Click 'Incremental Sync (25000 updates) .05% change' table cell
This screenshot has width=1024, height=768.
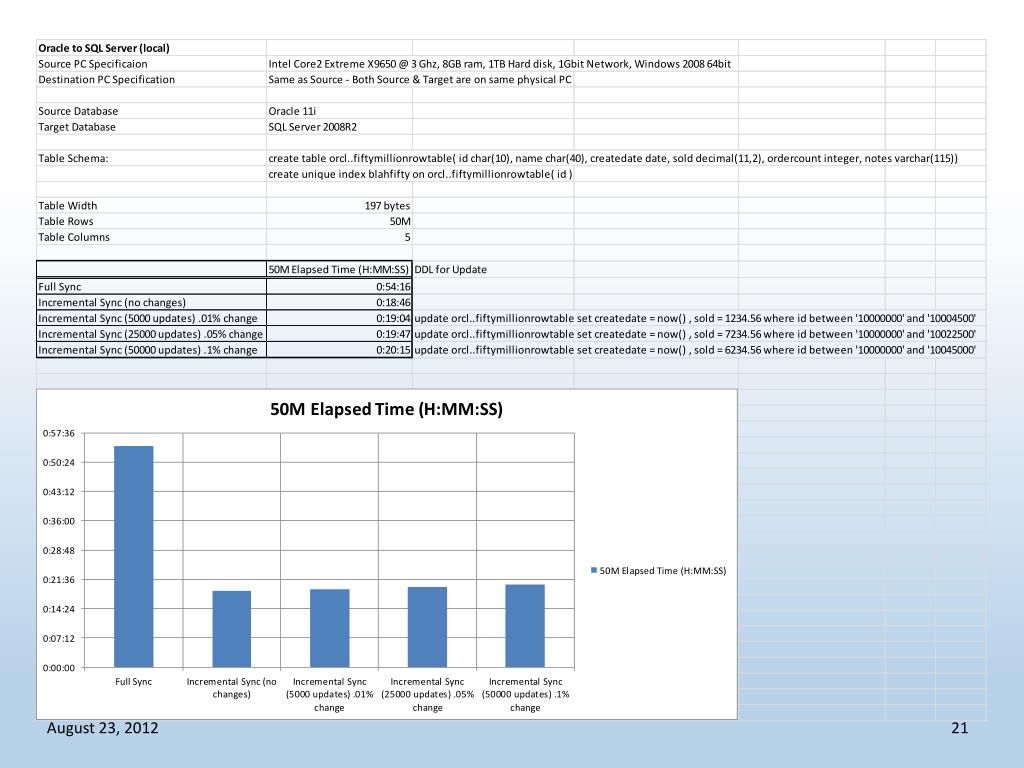(x=151, y=334)
